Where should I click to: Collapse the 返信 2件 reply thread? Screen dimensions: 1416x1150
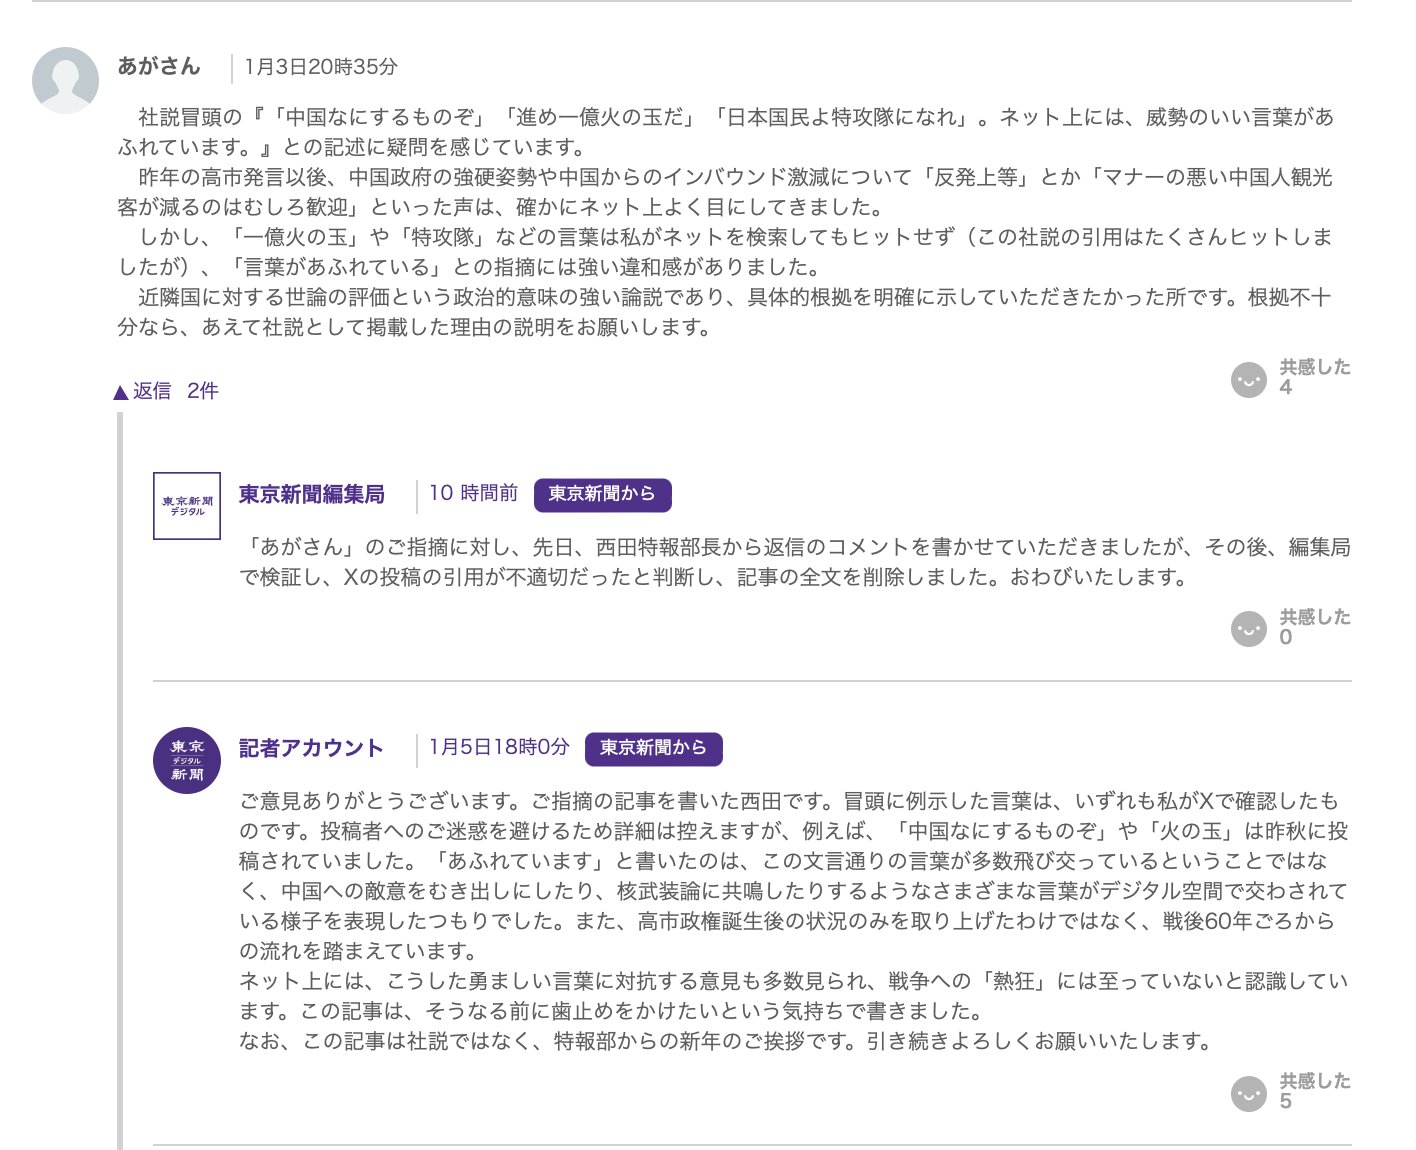pos(166,391)
